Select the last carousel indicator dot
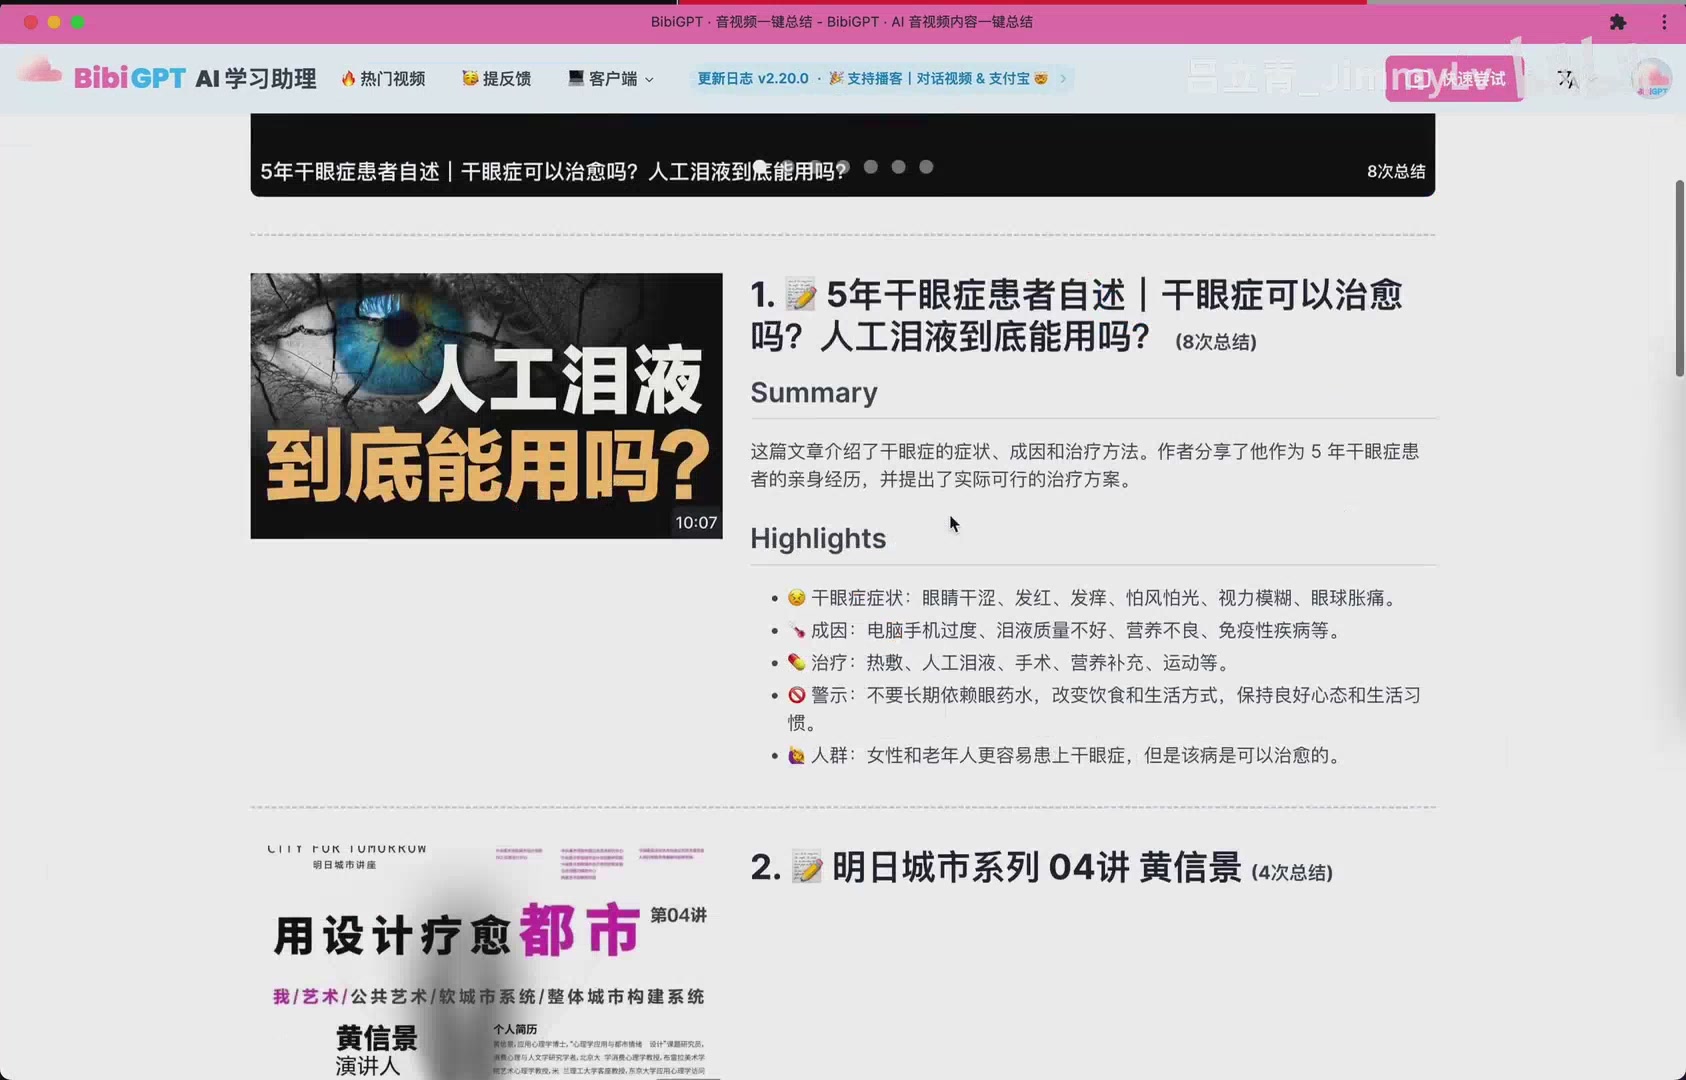 tap(926, 167)
